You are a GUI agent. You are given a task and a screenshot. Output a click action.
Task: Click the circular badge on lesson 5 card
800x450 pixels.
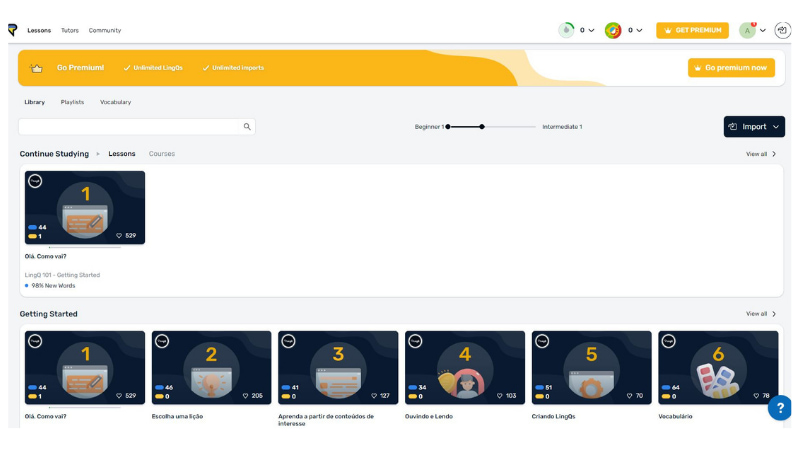(542, 341)
